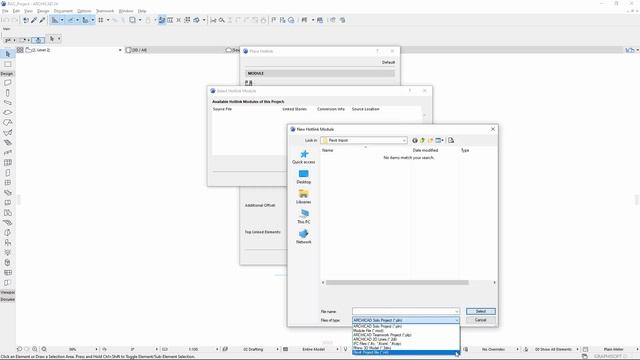Open the Document menu
Image resolution: width=640 pixels, height=360 pixels.
(63, 11)
